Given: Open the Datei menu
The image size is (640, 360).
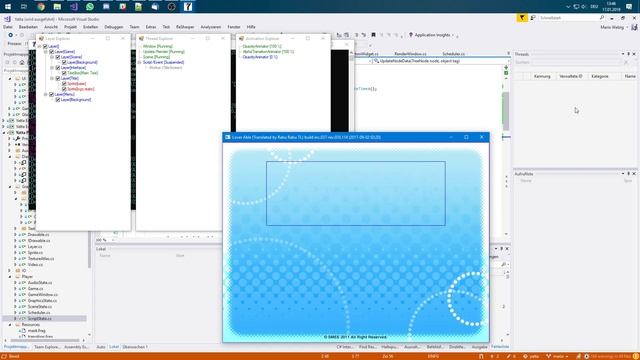Looking at the screenshot, I should (7, 27).
